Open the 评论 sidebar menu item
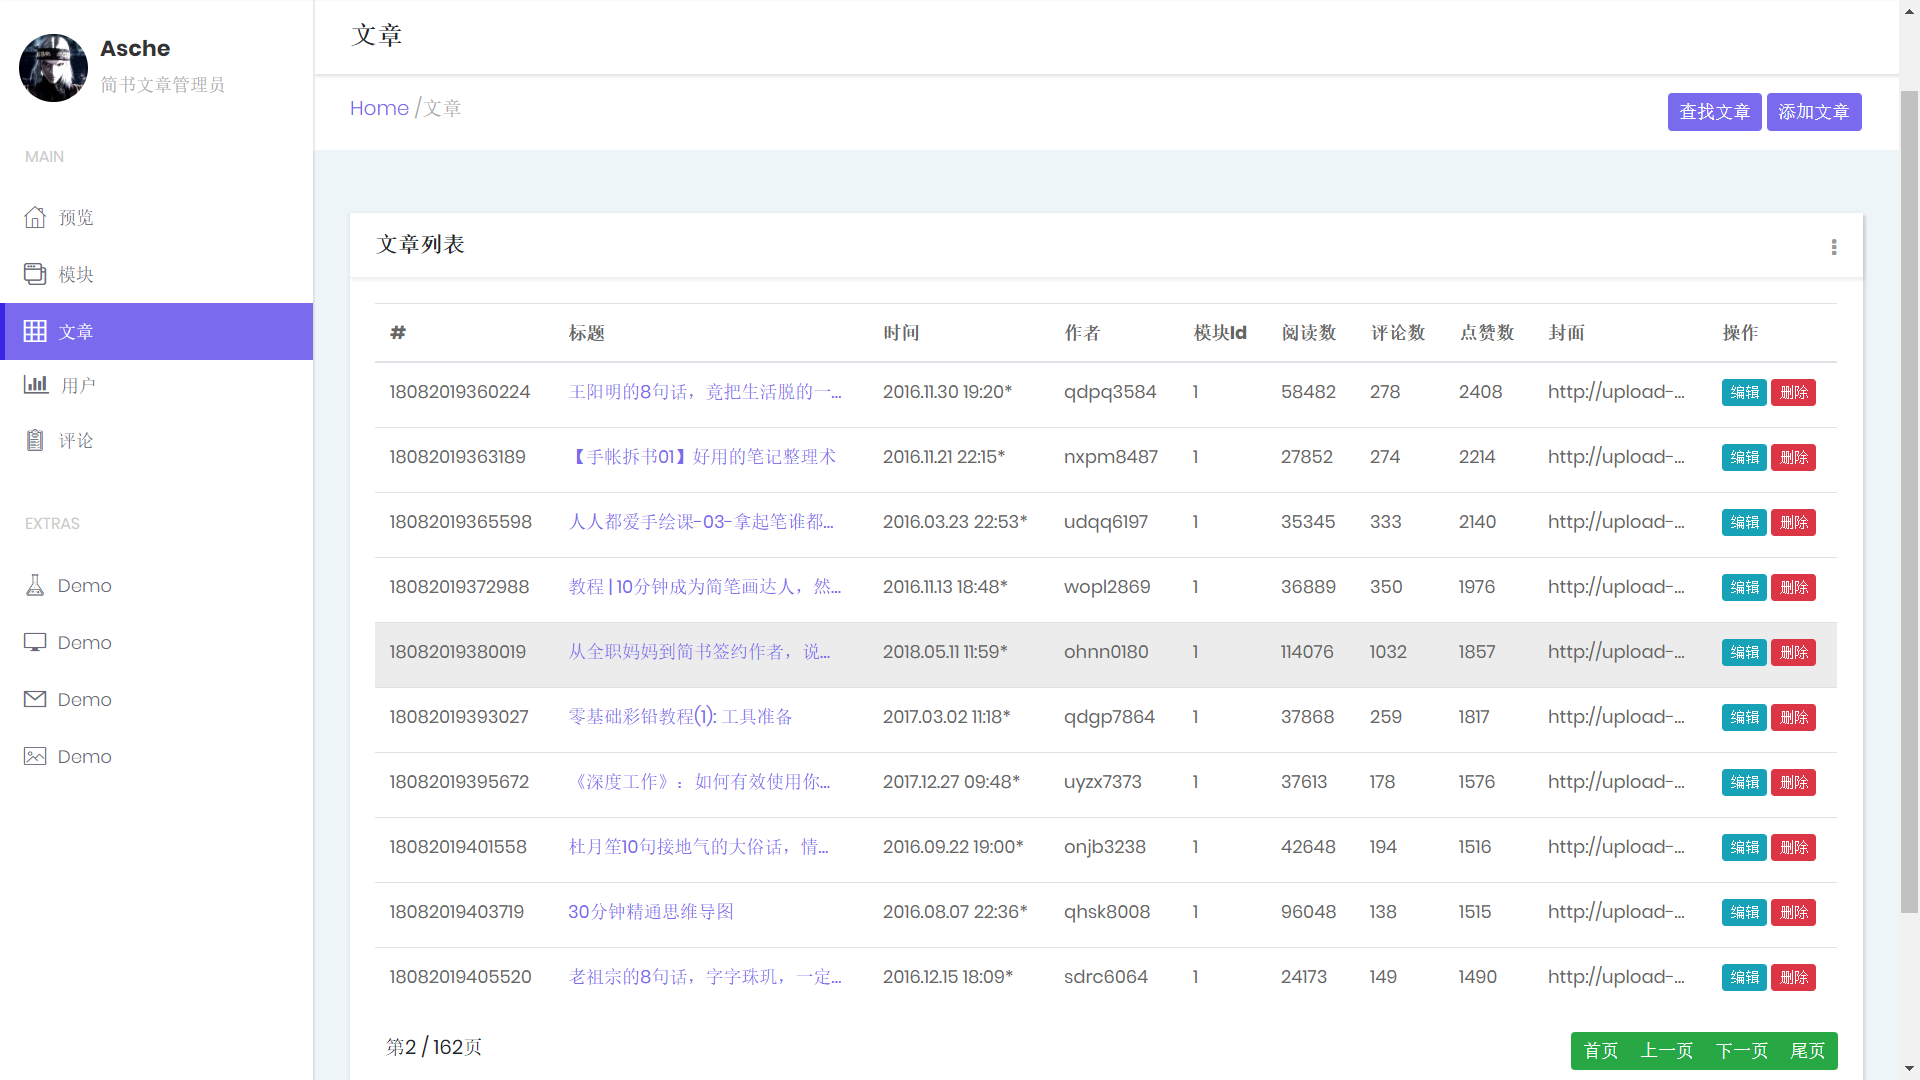 [x=157, y=440]
